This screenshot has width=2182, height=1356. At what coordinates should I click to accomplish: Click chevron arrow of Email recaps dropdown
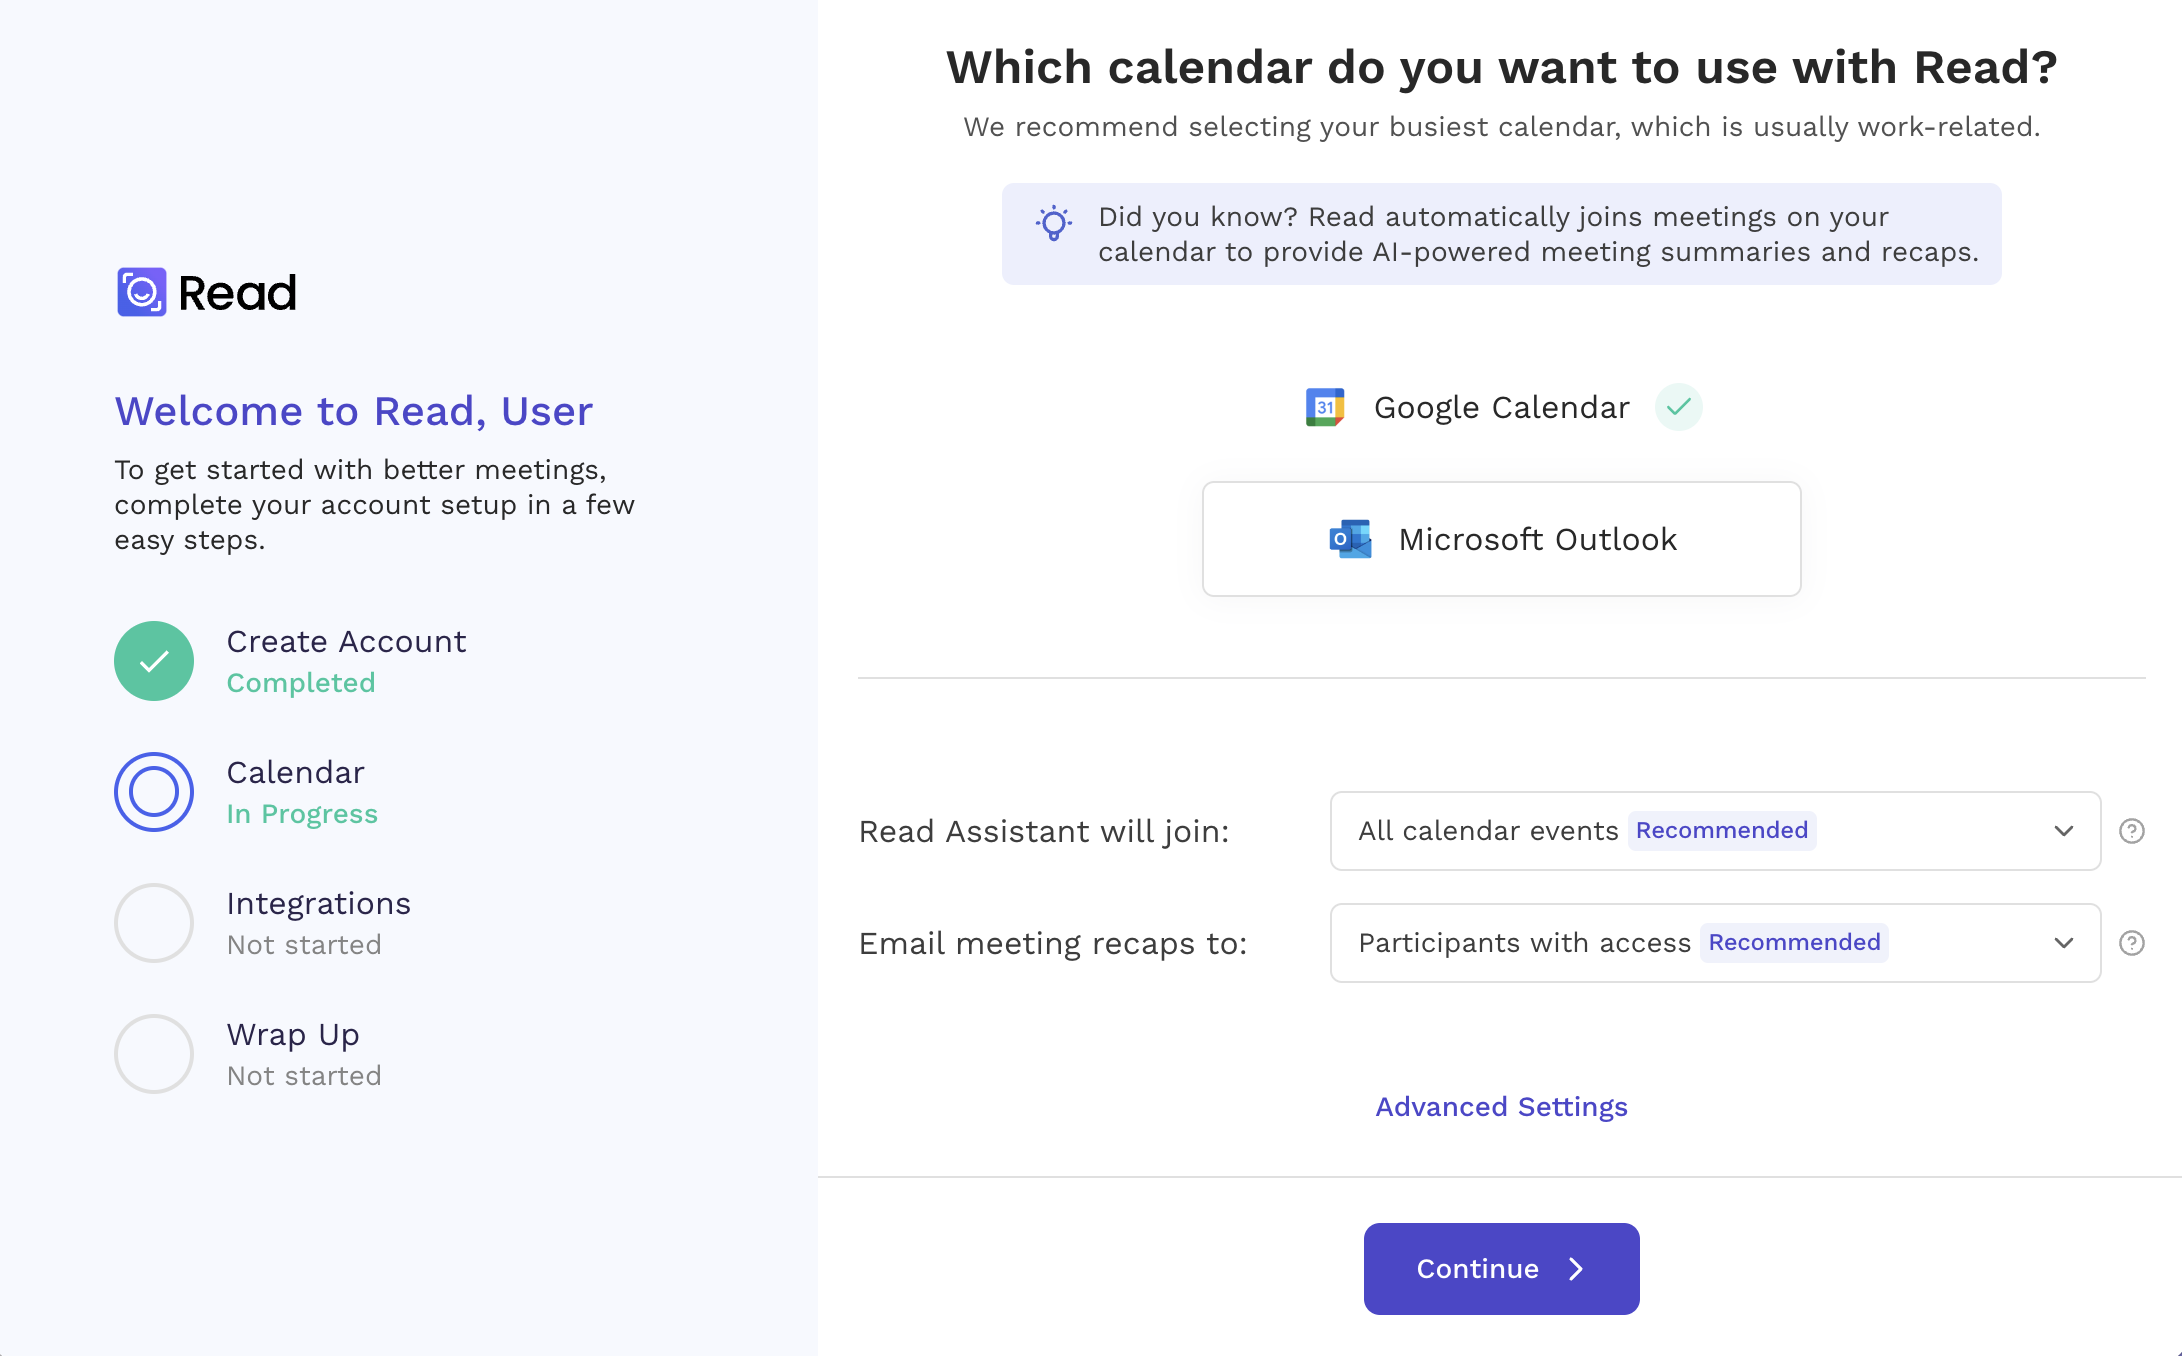[x=2063, y=943]
